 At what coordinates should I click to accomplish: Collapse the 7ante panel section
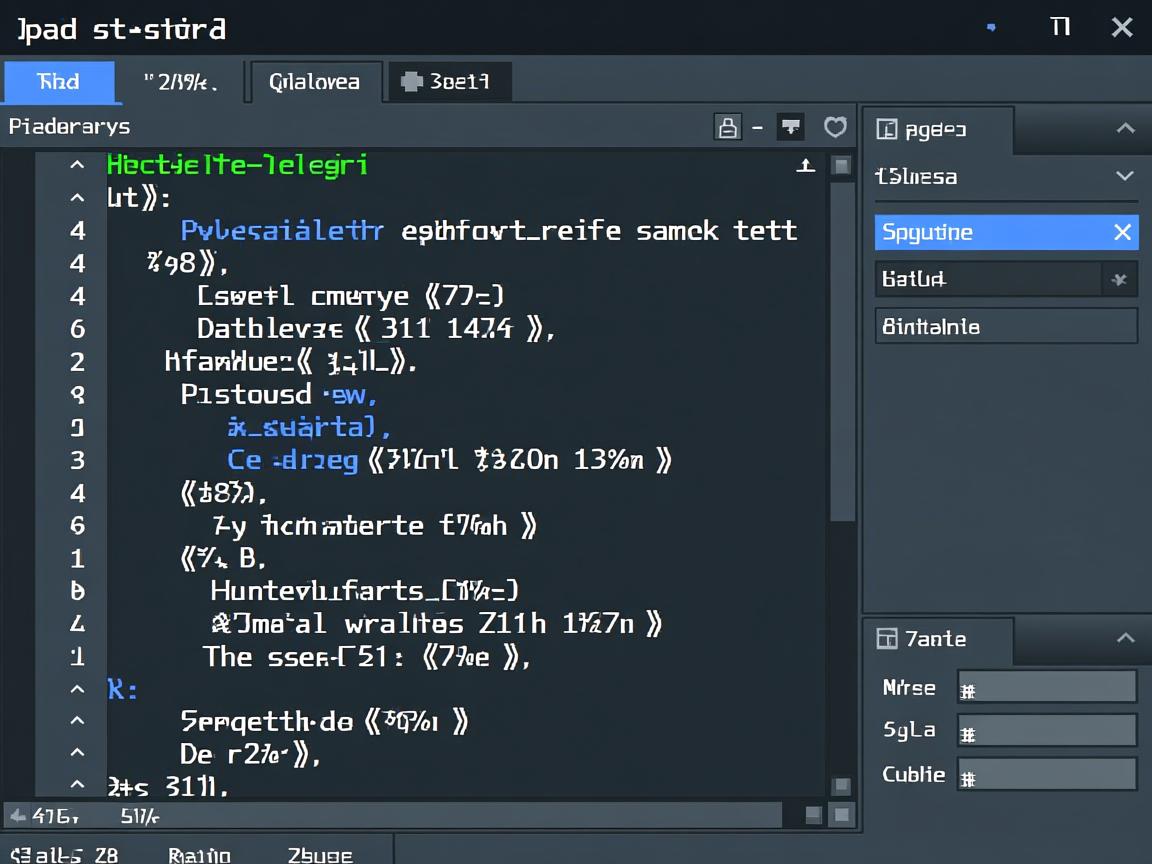tap(1125, 639)
